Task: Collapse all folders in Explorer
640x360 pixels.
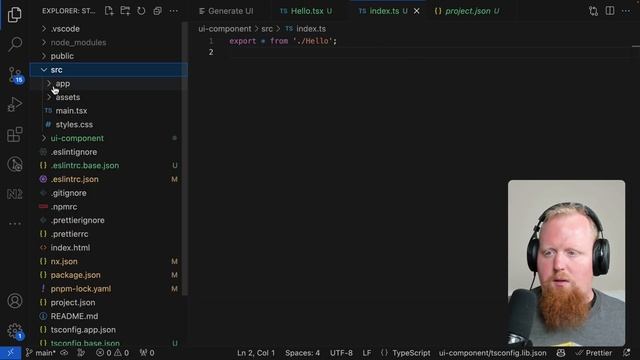Action: (x=158, y=11)
